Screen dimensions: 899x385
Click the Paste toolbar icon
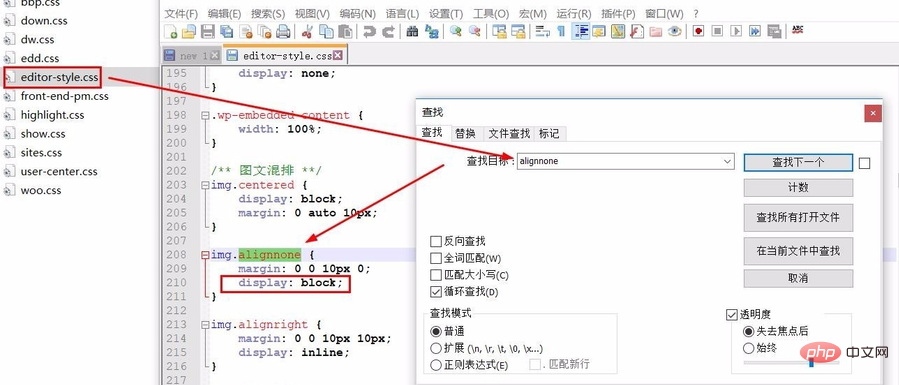(345, 32)
